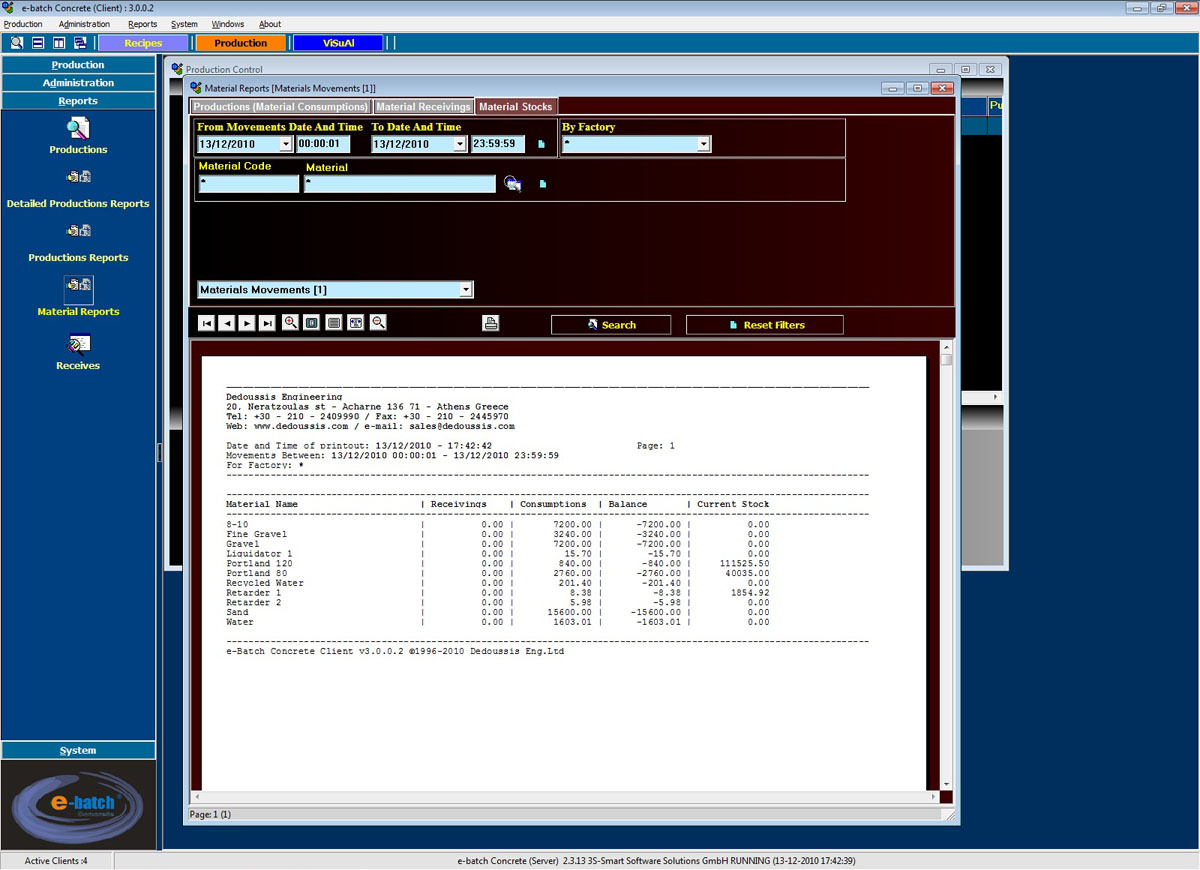
Task: Click the Liquidator 1 row in the report
Action: pos(498,554)
